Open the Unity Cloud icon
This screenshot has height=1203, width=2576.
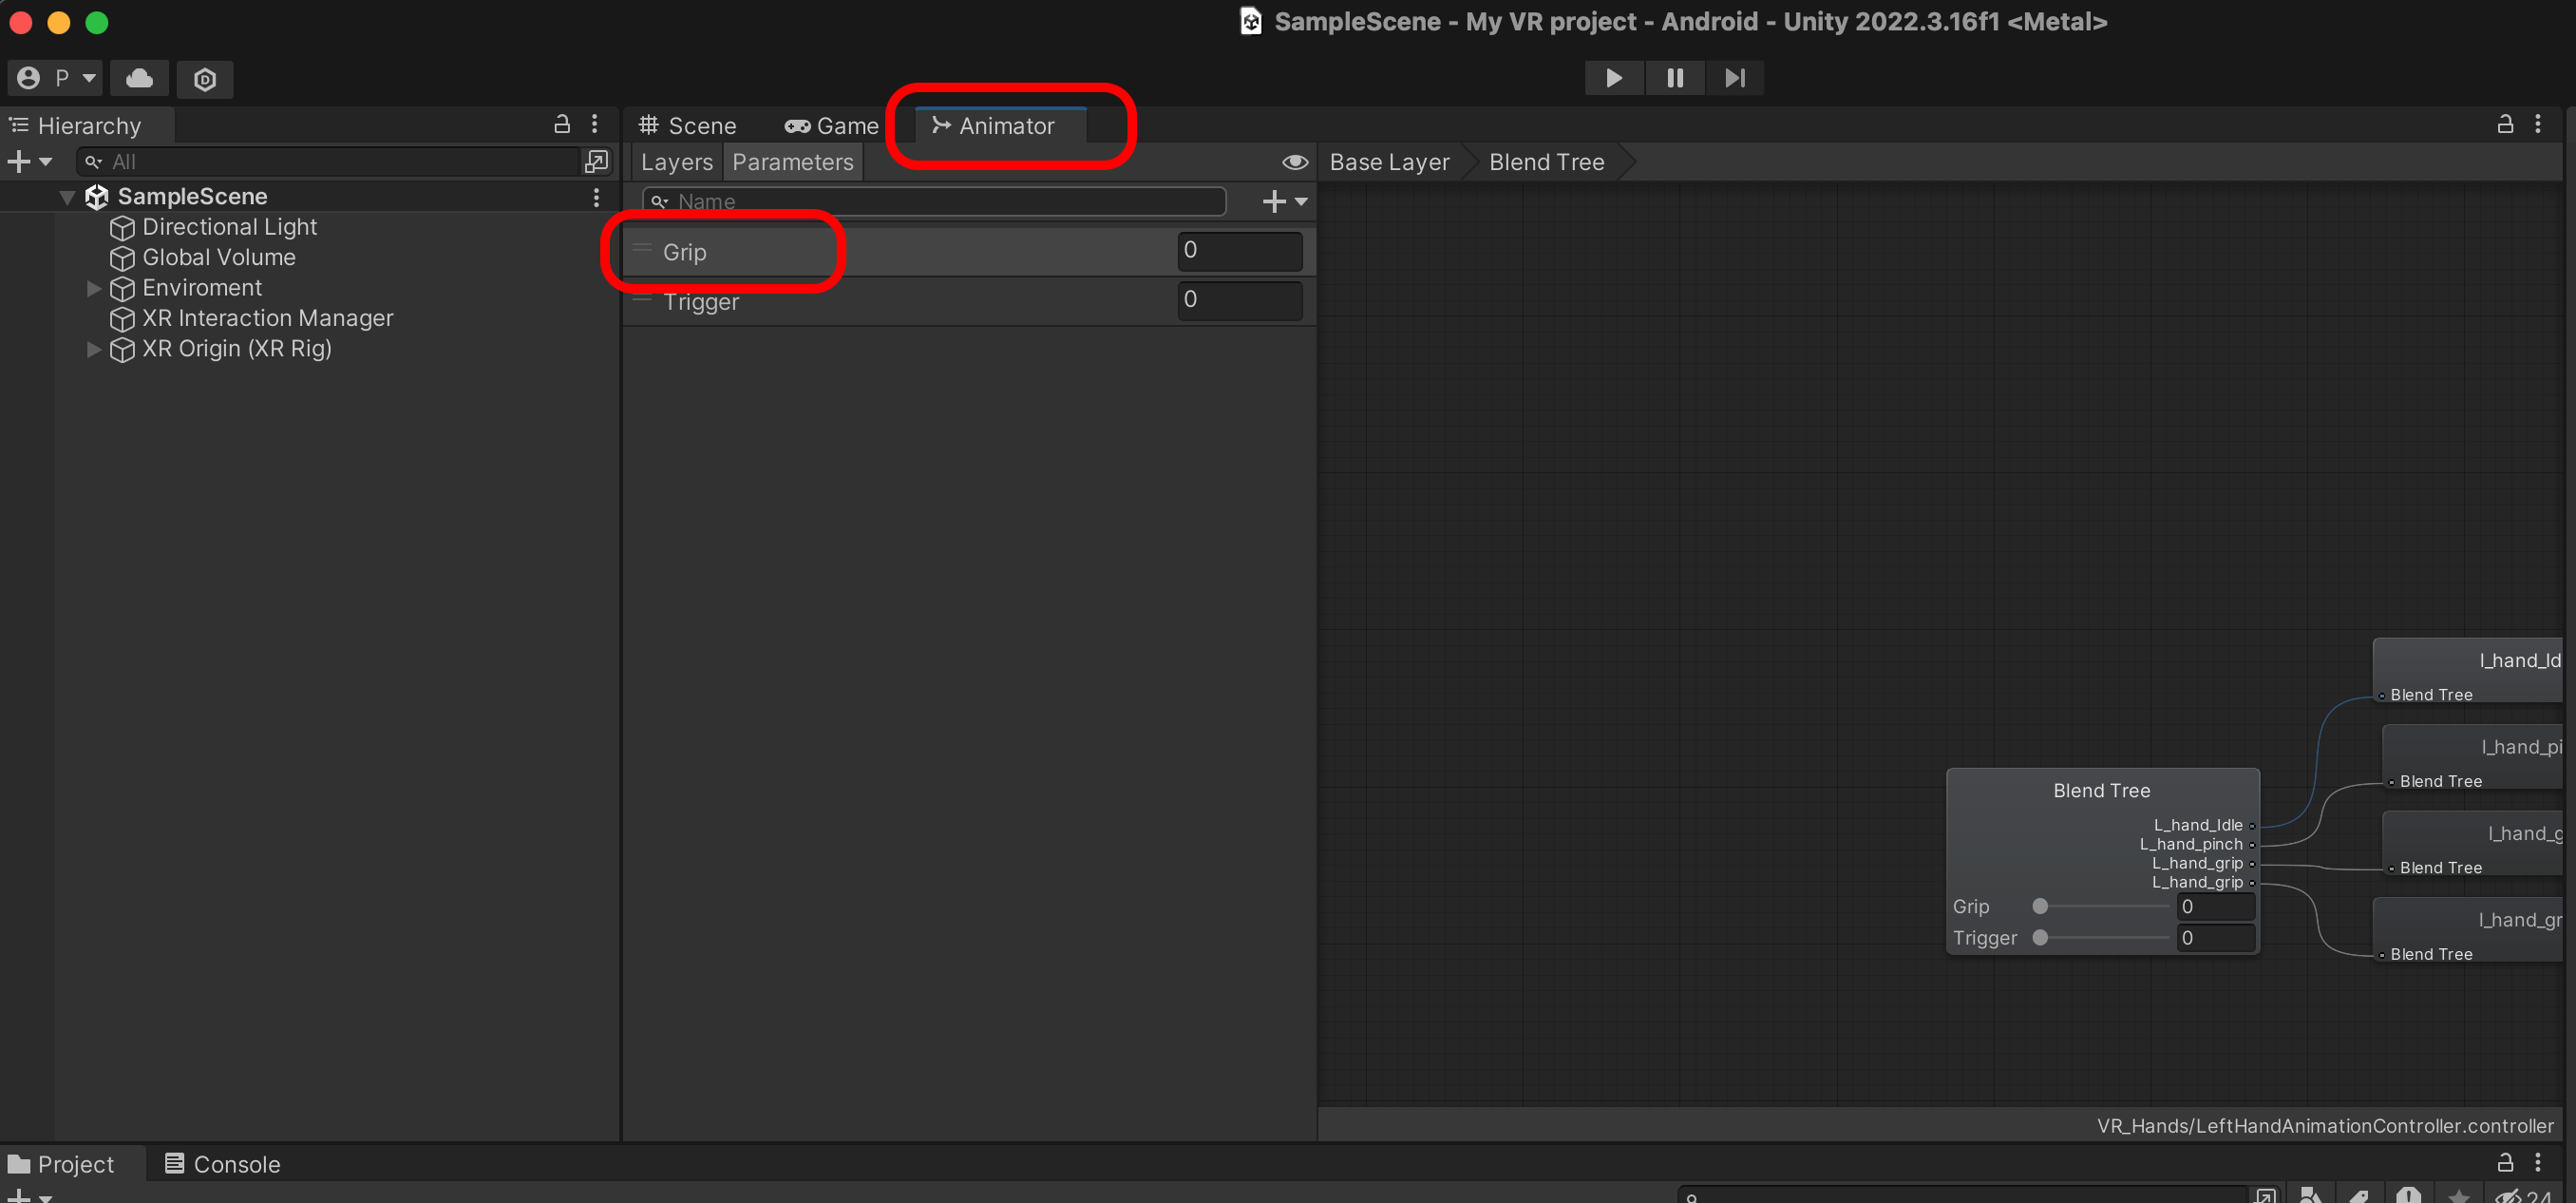[x=139, y=78]
